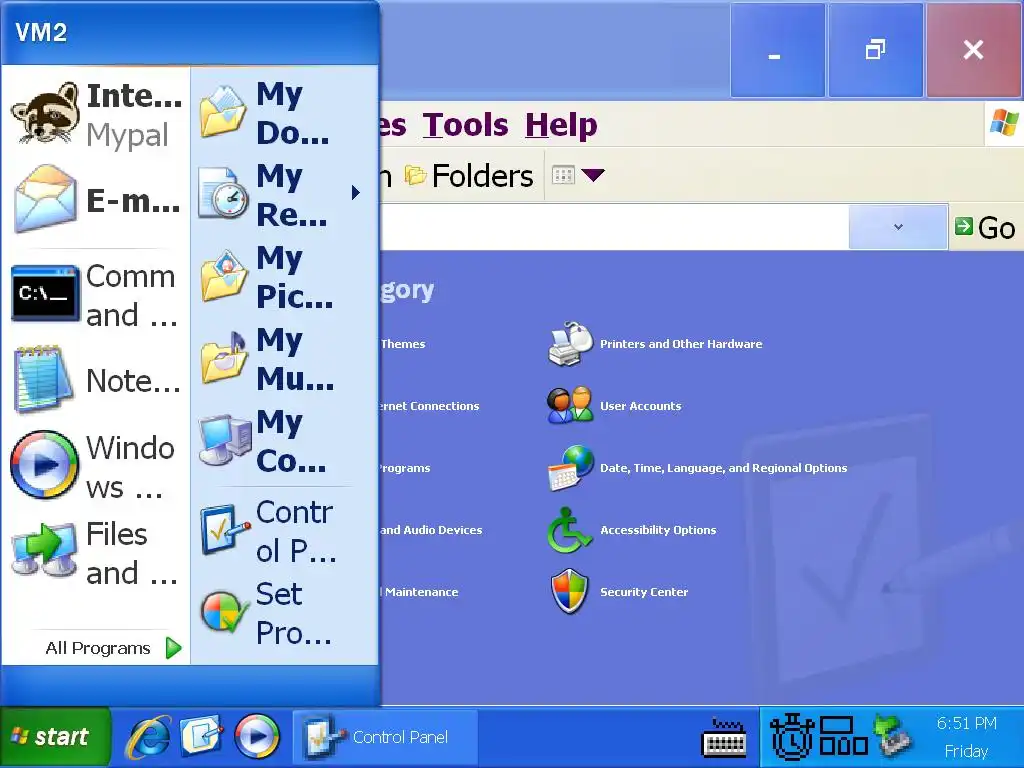Open Notepad from the Start menu

[x=96, y=380]
